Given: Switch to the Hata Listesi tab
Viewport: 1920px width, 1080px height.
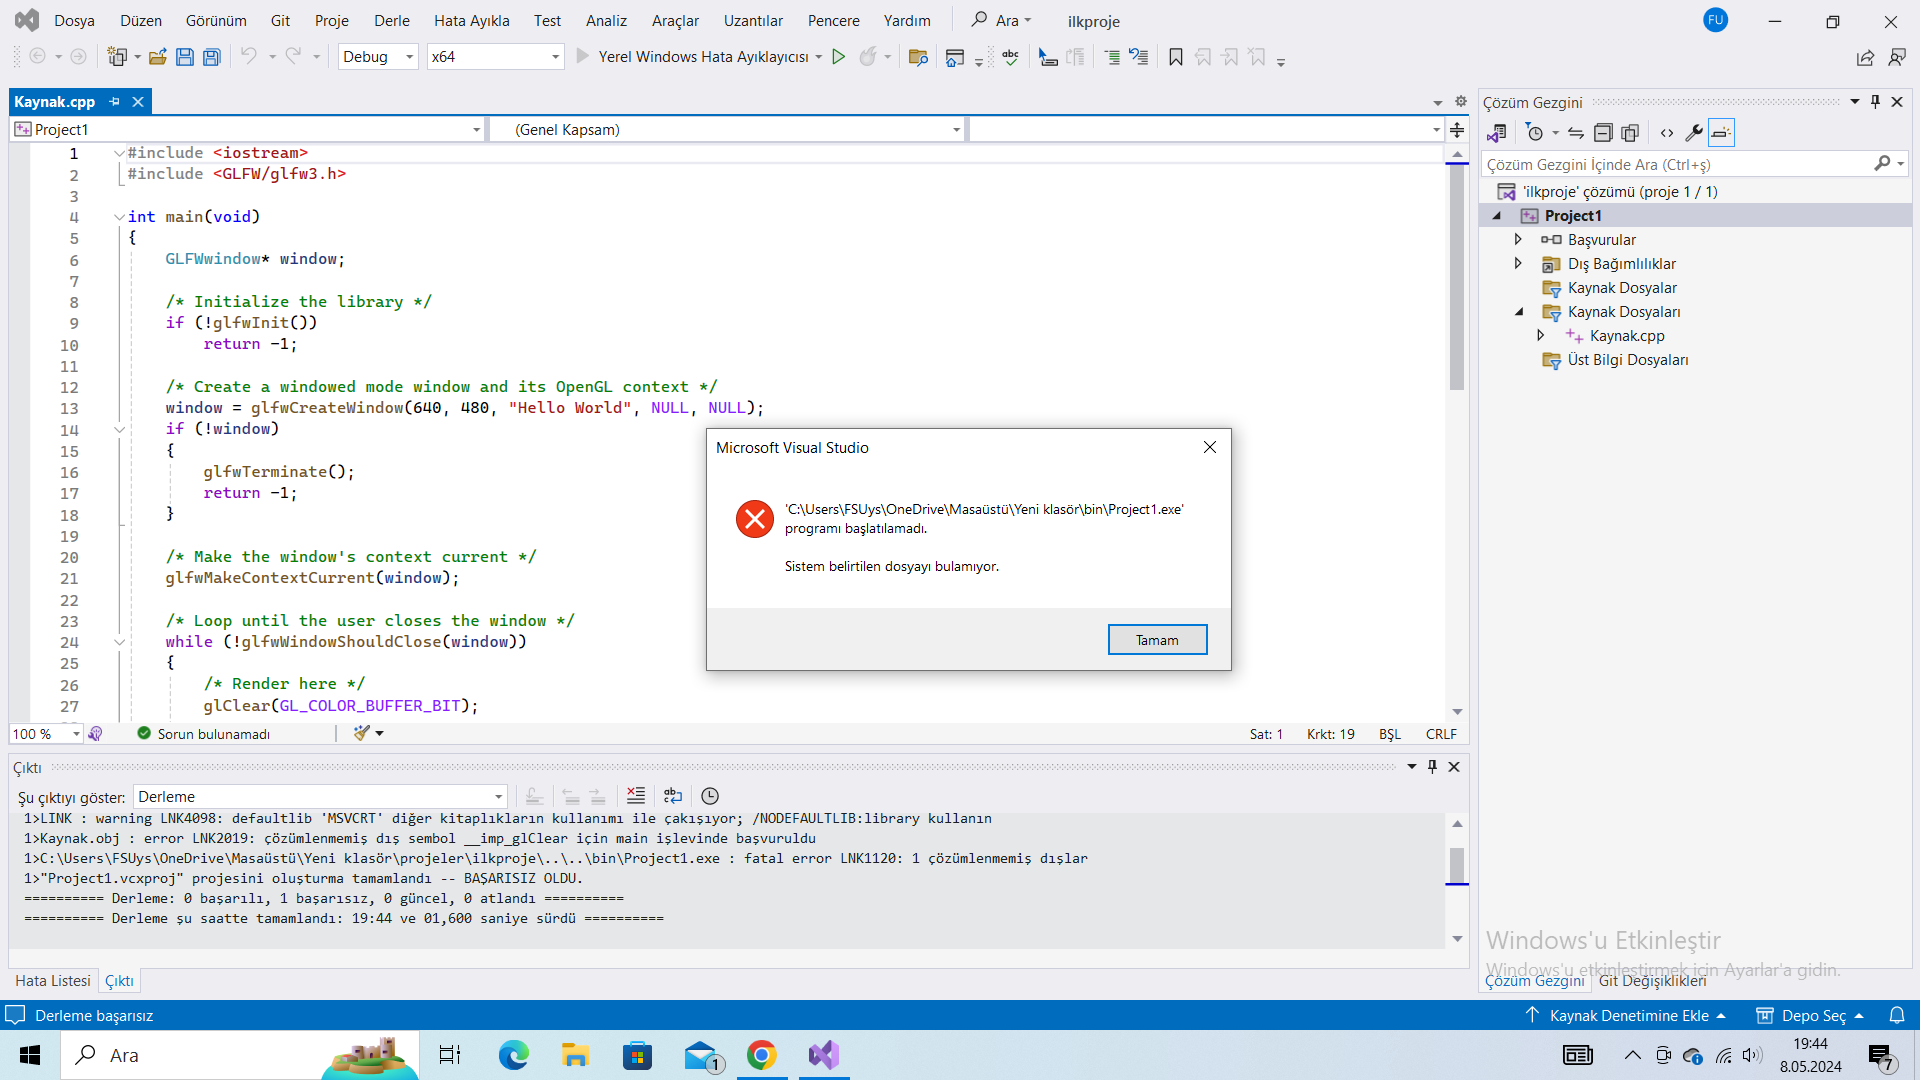Looking at the screenshot, I should tap(53, 981).
